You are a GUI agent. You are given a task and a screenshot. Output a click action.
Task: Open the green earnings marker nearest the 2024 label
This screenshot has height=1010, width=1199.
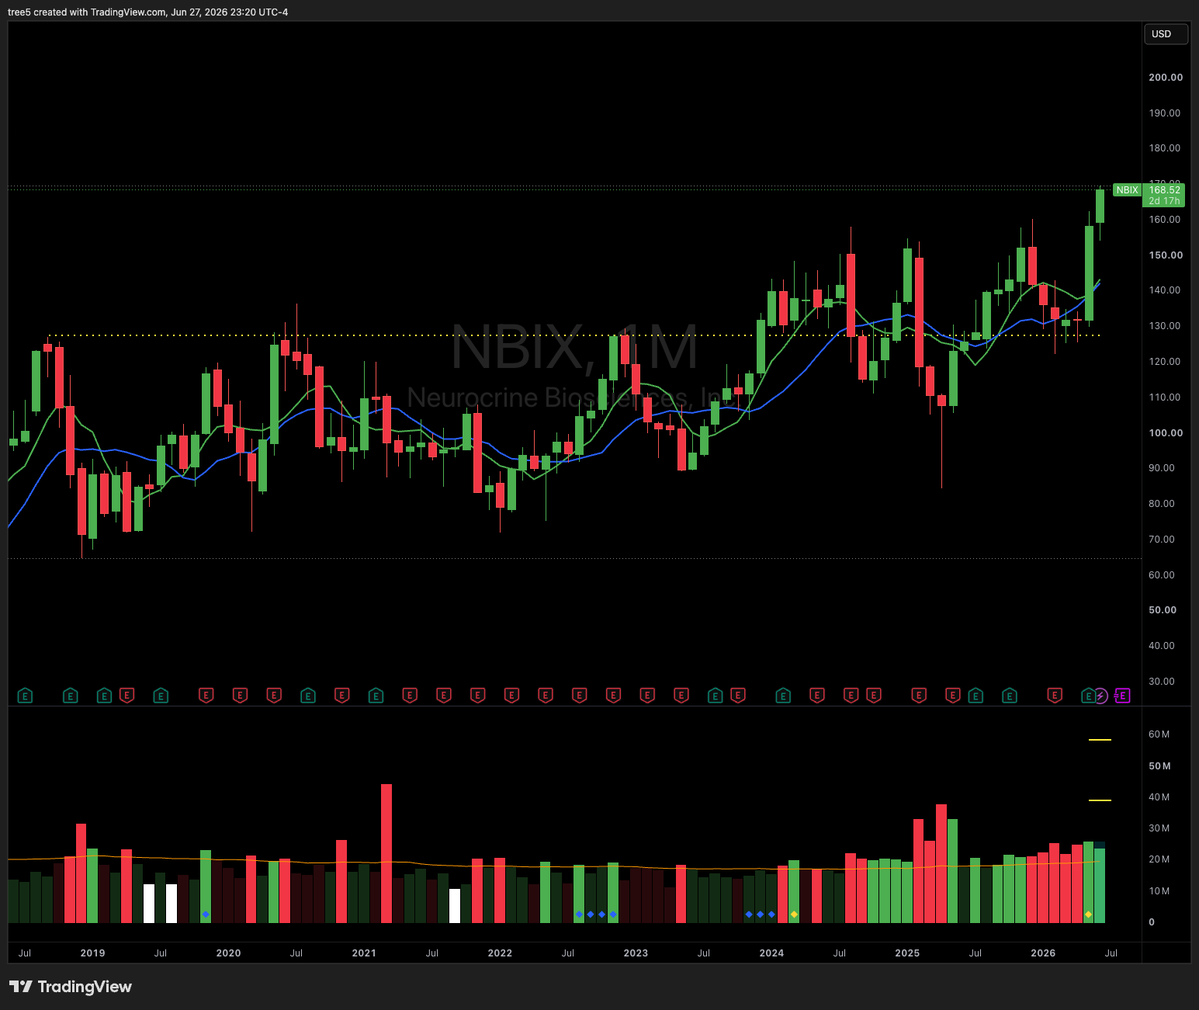[x=783, y=696]
